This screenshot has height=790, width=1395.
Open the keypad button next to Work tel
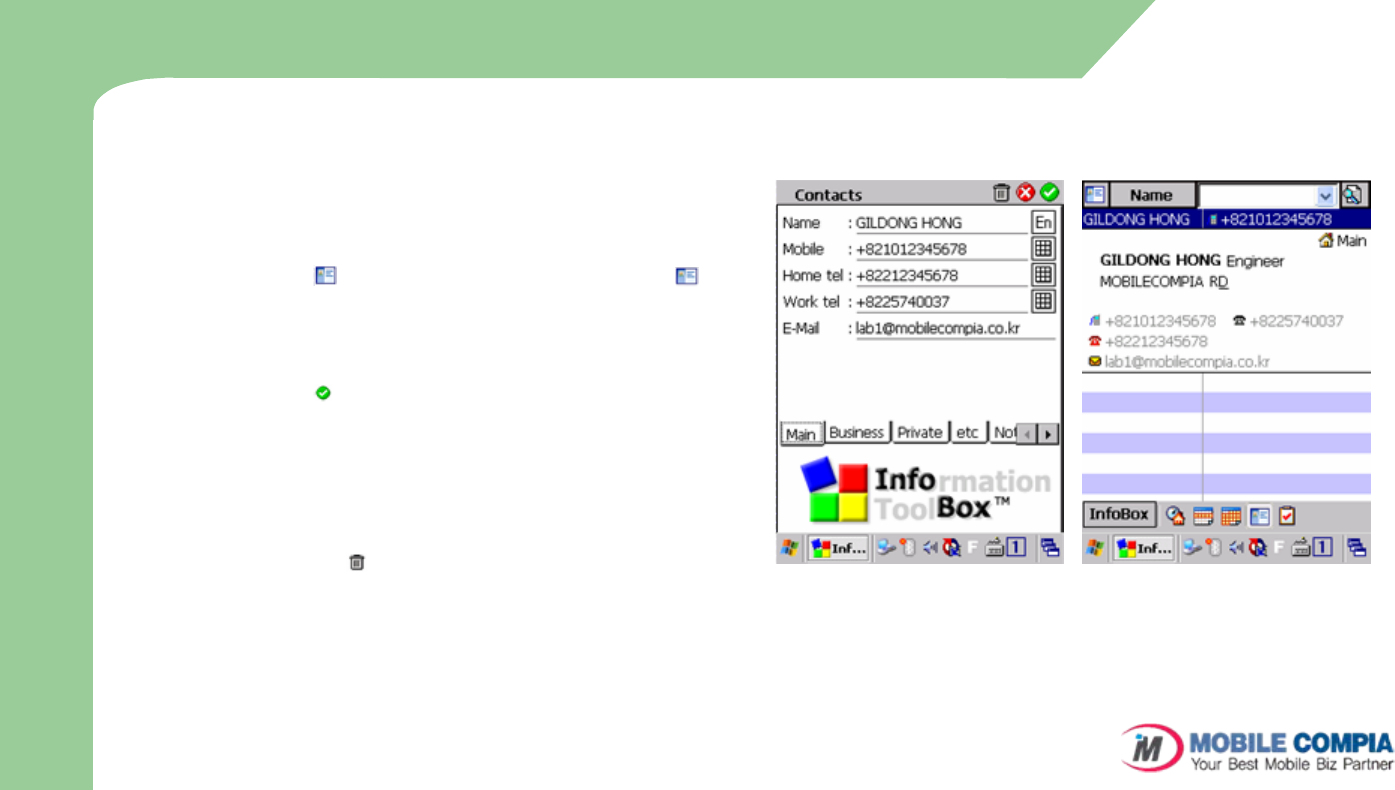pyautogui.click(x=1043, y=301)
